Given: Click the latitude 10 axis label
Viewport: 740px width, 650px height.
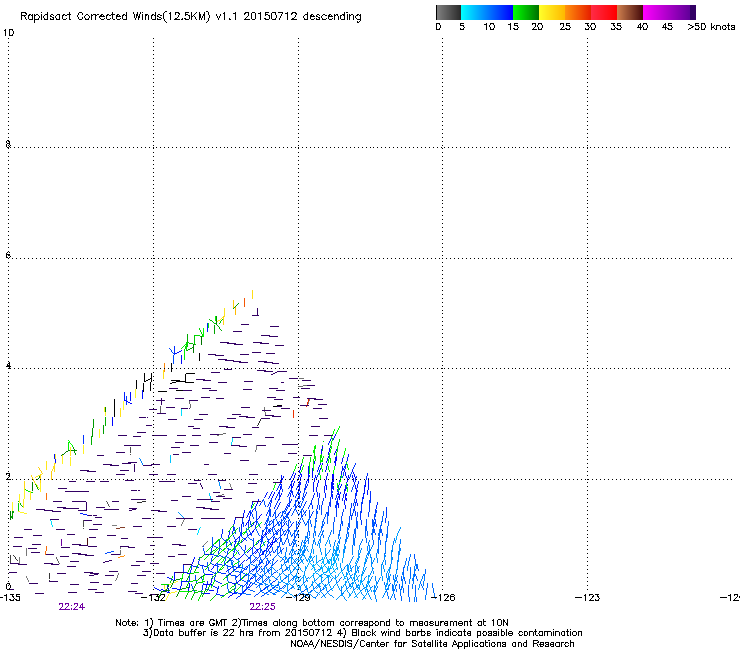Looking at the screenshot, I should point(8,33).
